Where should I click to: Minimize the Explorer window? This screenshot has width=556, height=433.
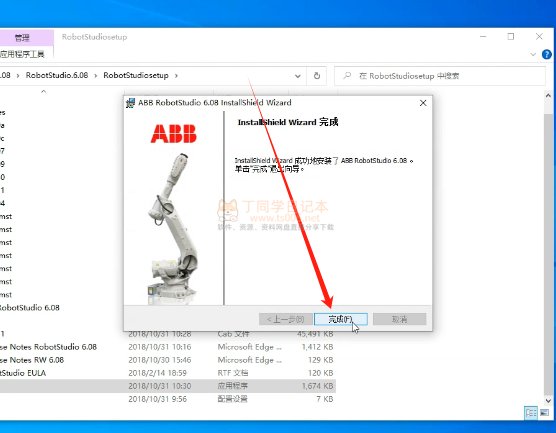click(x=483, y=37)
